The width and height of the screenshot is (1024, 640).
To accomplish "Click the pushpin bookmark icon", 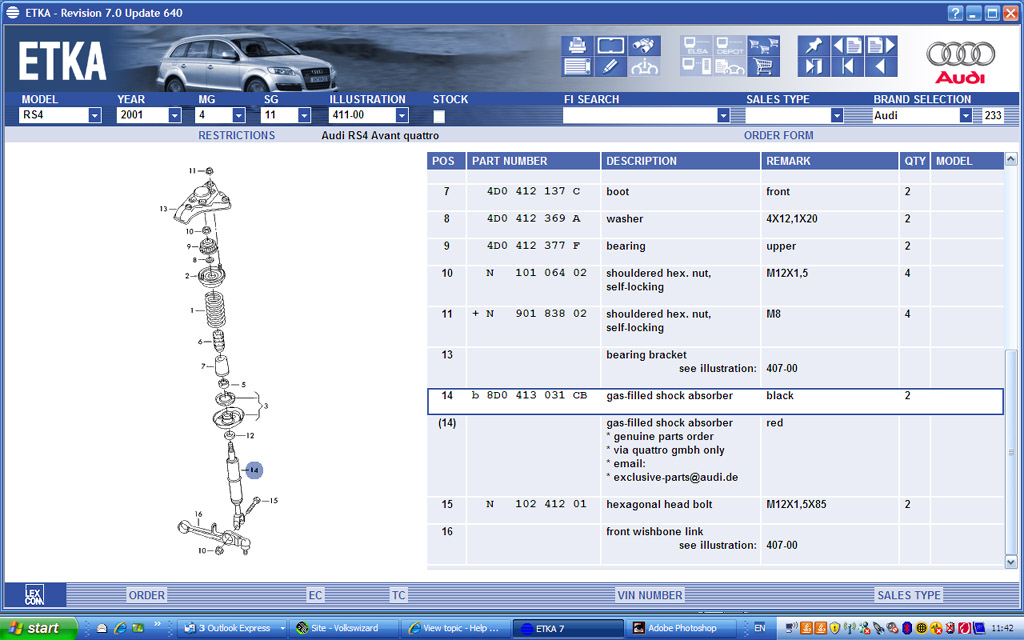I will click(x=813, y=46).
